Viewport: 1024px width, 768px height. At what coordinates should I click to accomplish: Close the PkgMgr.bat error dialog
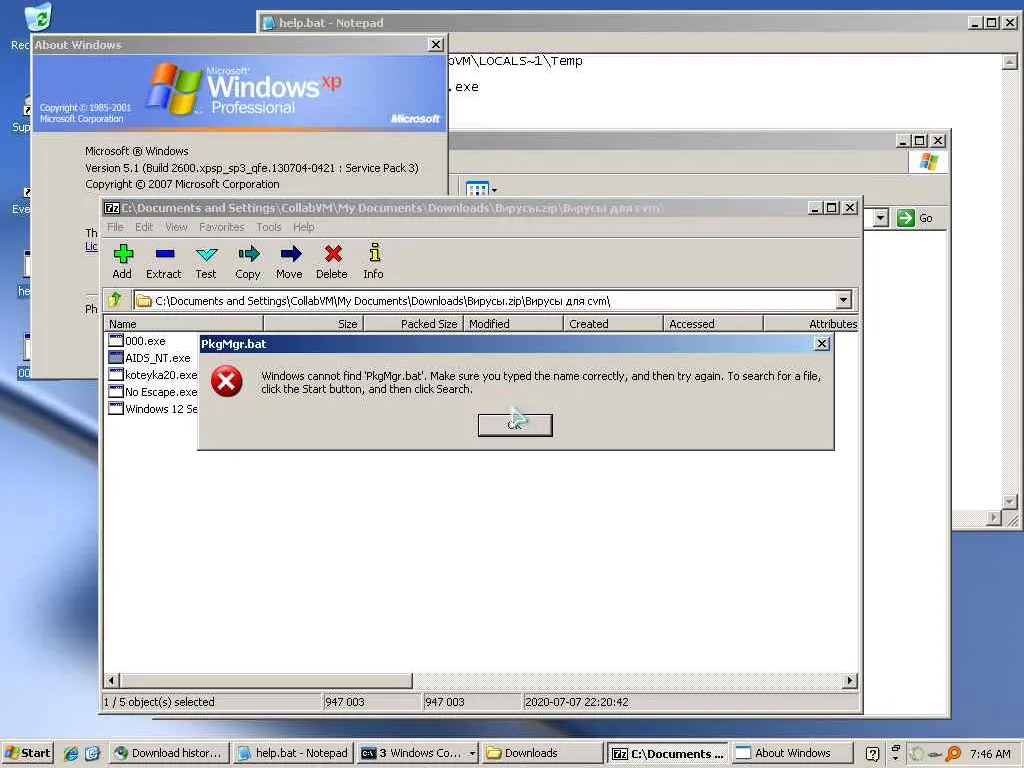point(822,344)
